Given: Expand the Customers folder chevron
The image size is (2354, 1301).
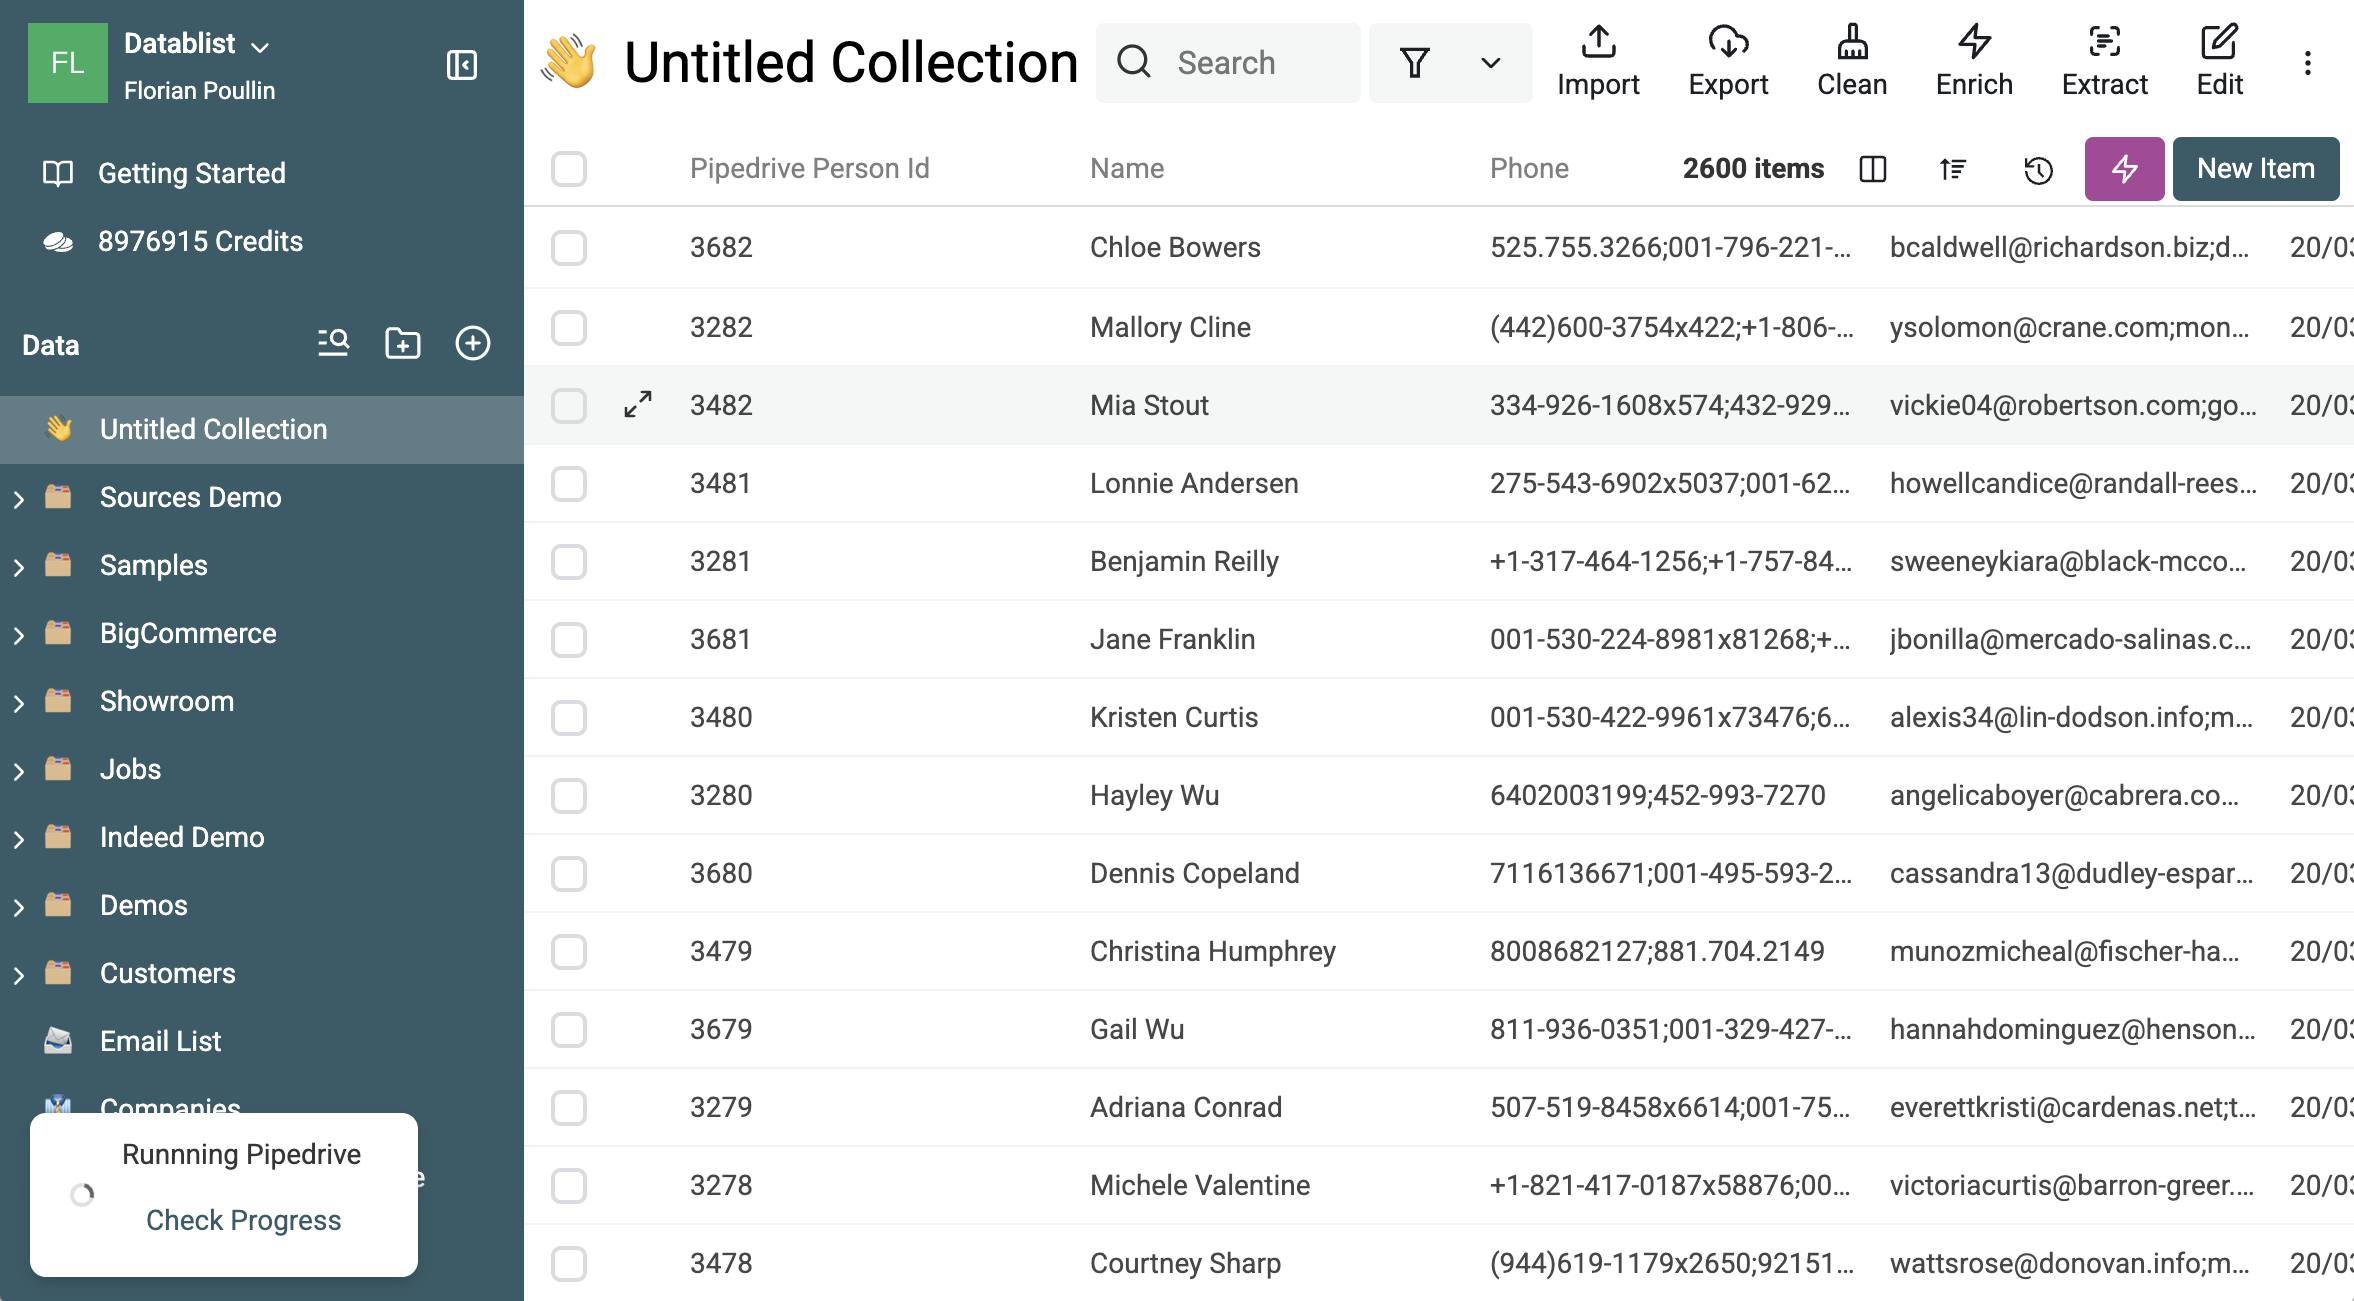Looking at the screenshot, I should click(x=18, y=974).
